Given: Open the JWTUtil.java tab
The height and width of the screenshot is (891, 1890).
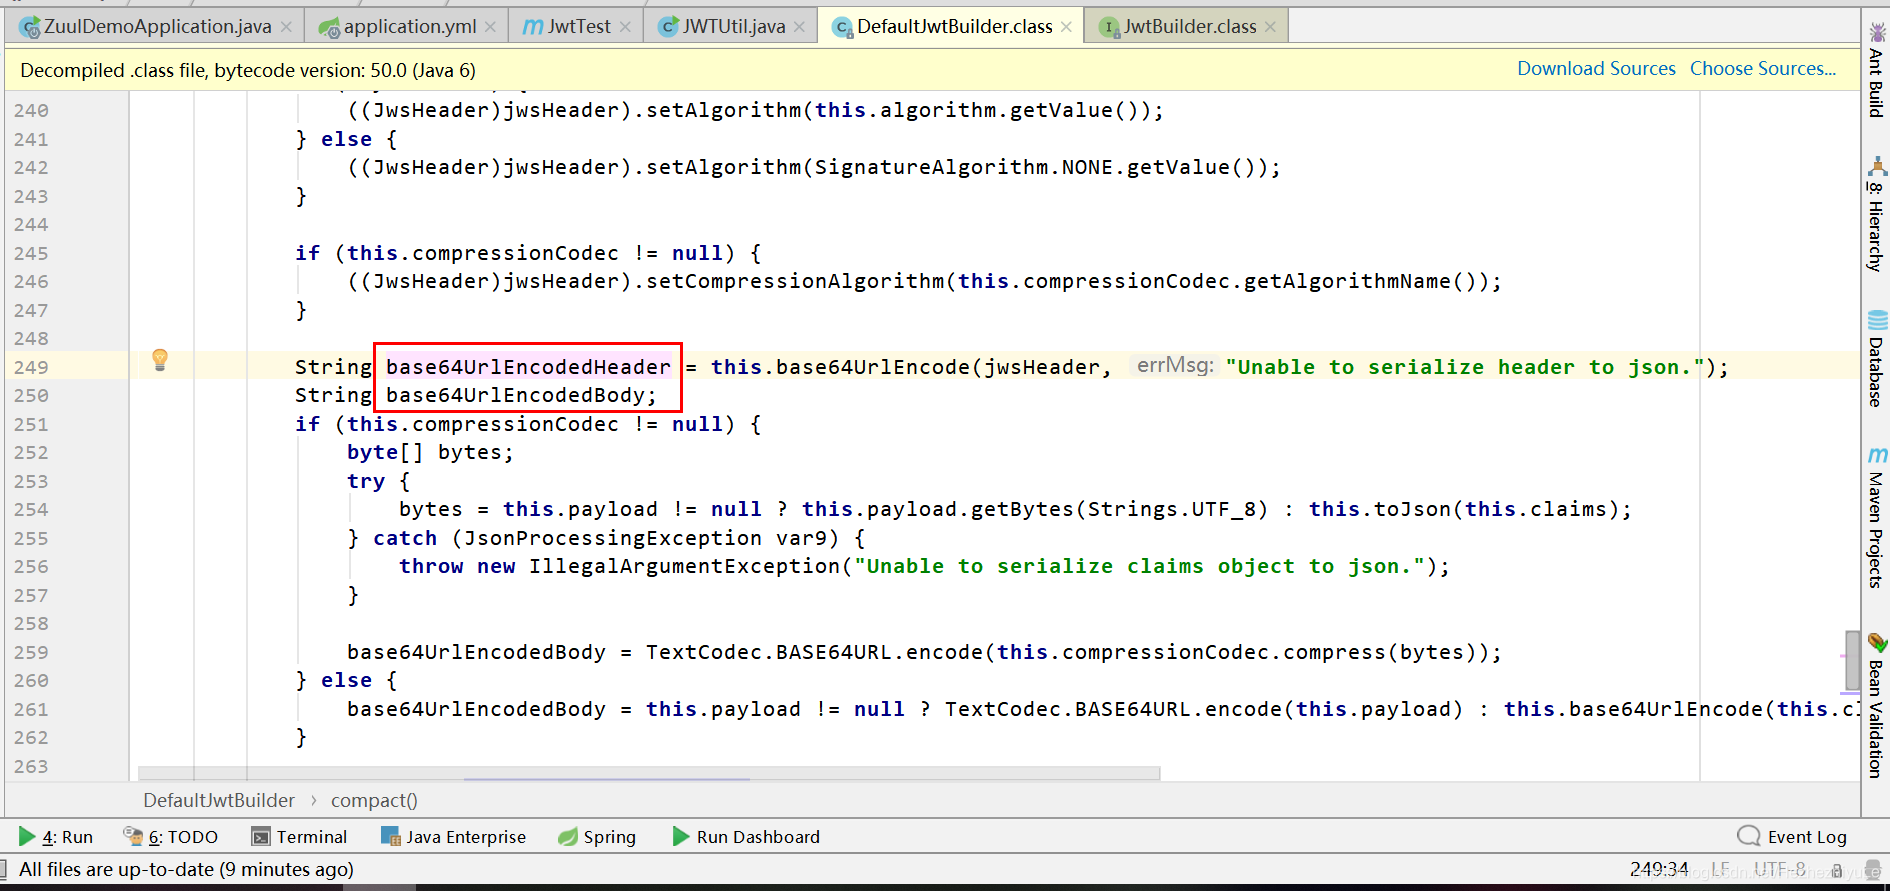Looking at the screenshot, I should click(733, 27).
